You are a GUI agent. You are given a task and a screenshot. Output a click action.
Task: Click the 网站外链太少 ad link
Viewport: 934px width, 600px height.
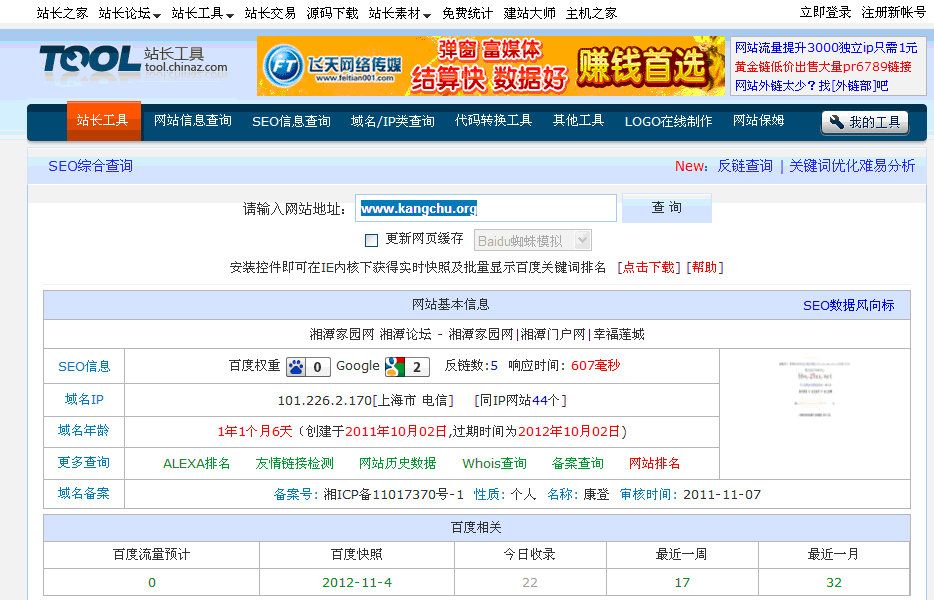[x=811, y=86]
